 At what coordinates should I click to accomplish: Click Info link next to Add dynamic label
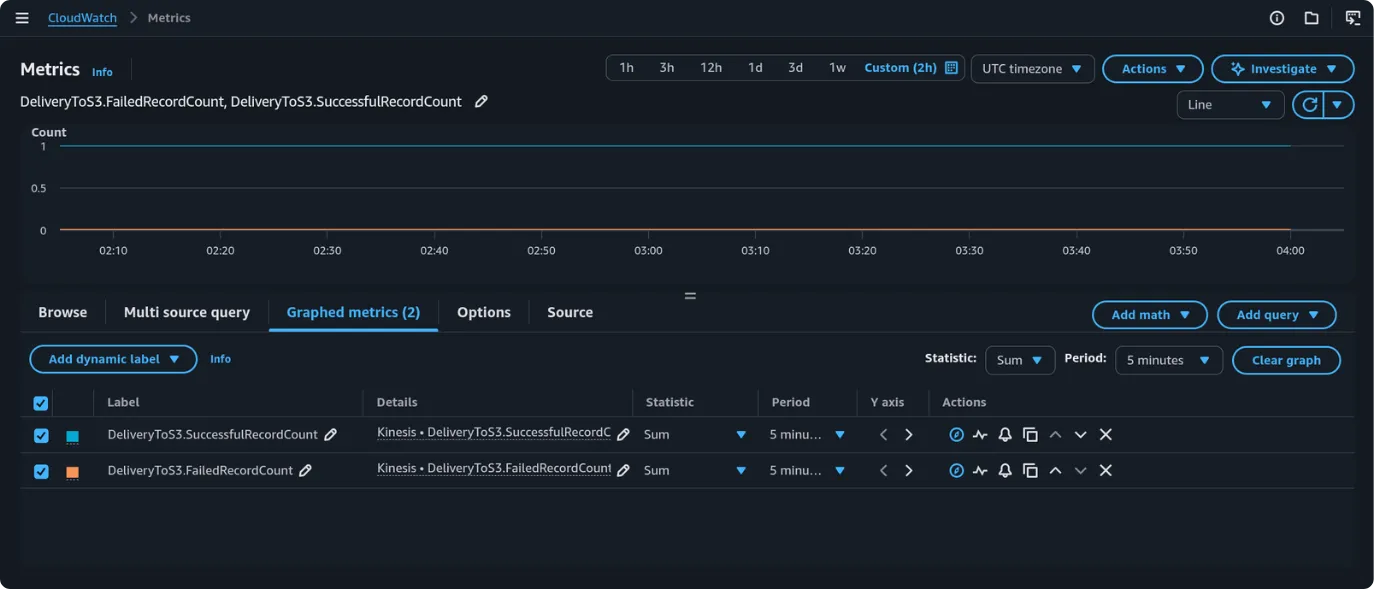(220, 359)
